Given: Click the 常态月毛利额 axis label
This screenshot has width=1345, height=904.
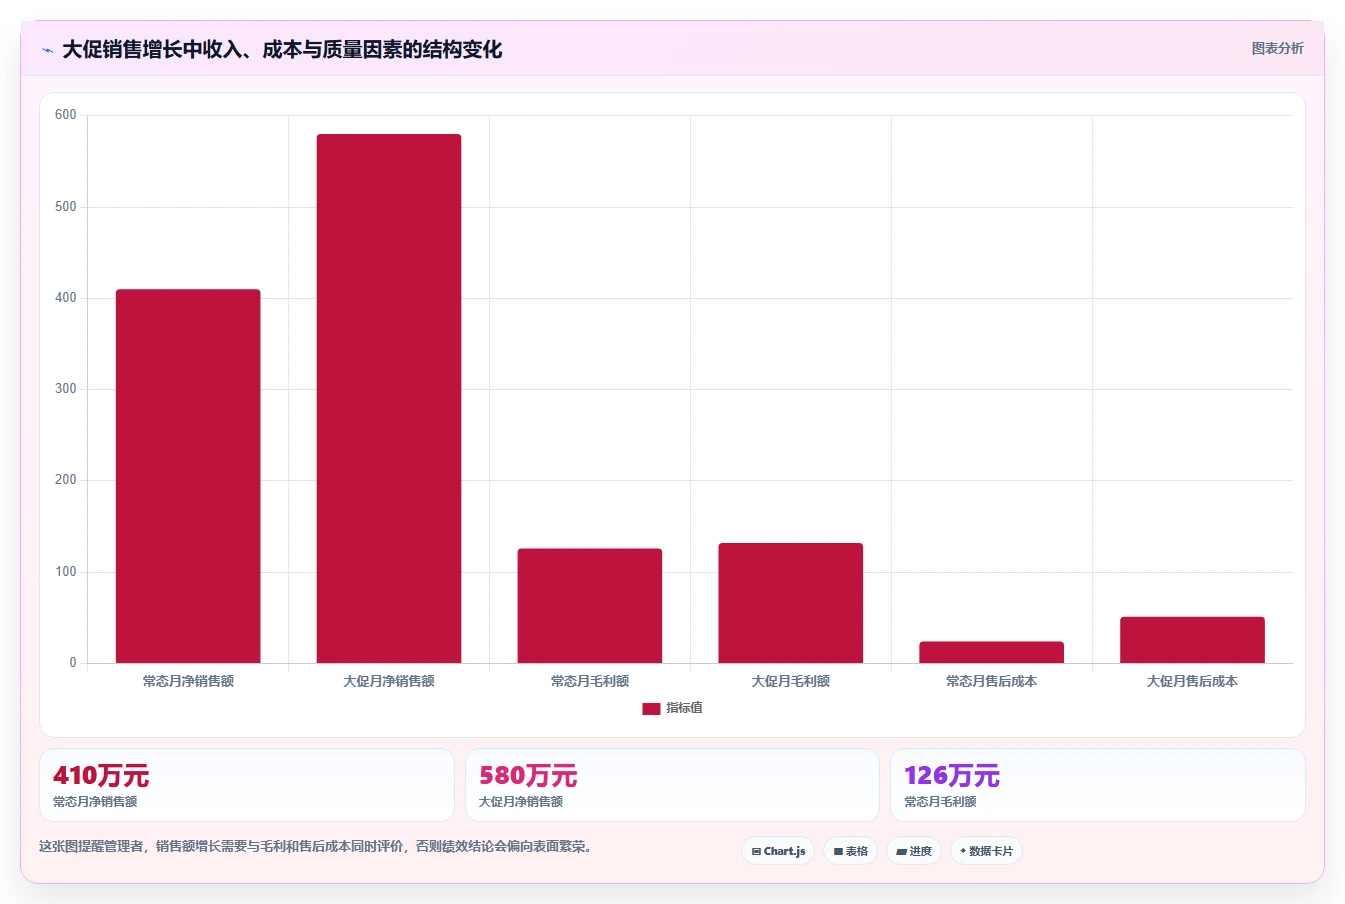Looking at the screenshot, I should tap(590, 681).
